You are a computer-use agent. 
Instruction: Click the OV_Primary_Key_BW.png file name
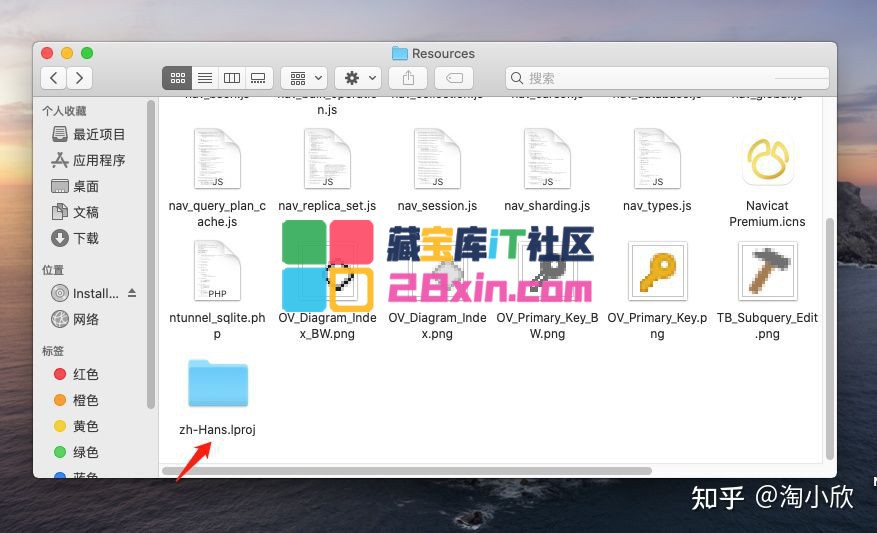[x=547, y=326]
